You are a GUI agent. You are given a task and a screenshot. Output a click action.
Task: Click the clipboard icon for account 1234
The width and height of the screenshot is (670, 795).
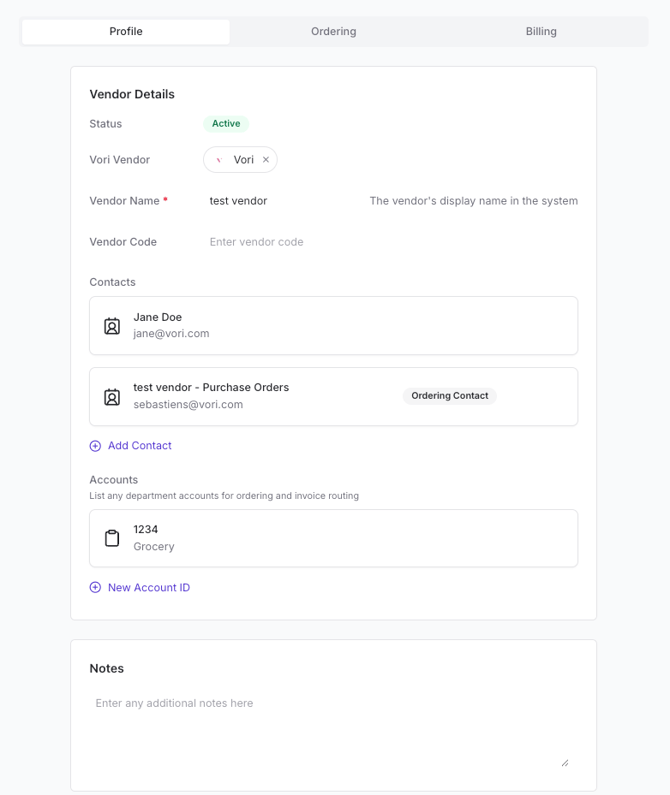click(x=112, y=538)
